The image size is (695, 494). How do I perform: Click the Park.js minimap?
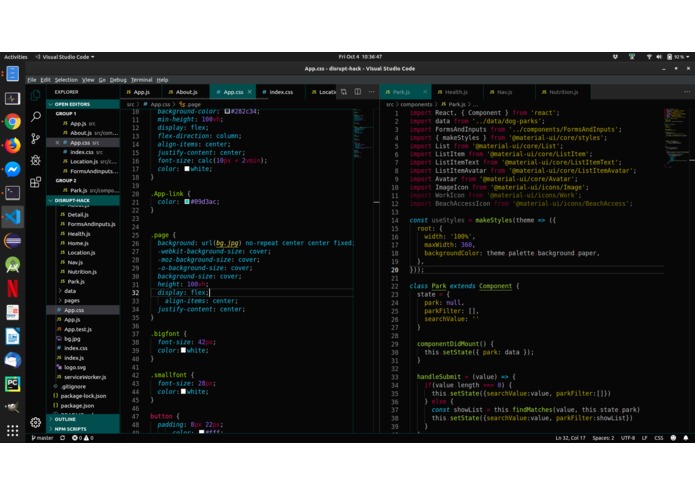pyautogui.click(x=677, y=138)
